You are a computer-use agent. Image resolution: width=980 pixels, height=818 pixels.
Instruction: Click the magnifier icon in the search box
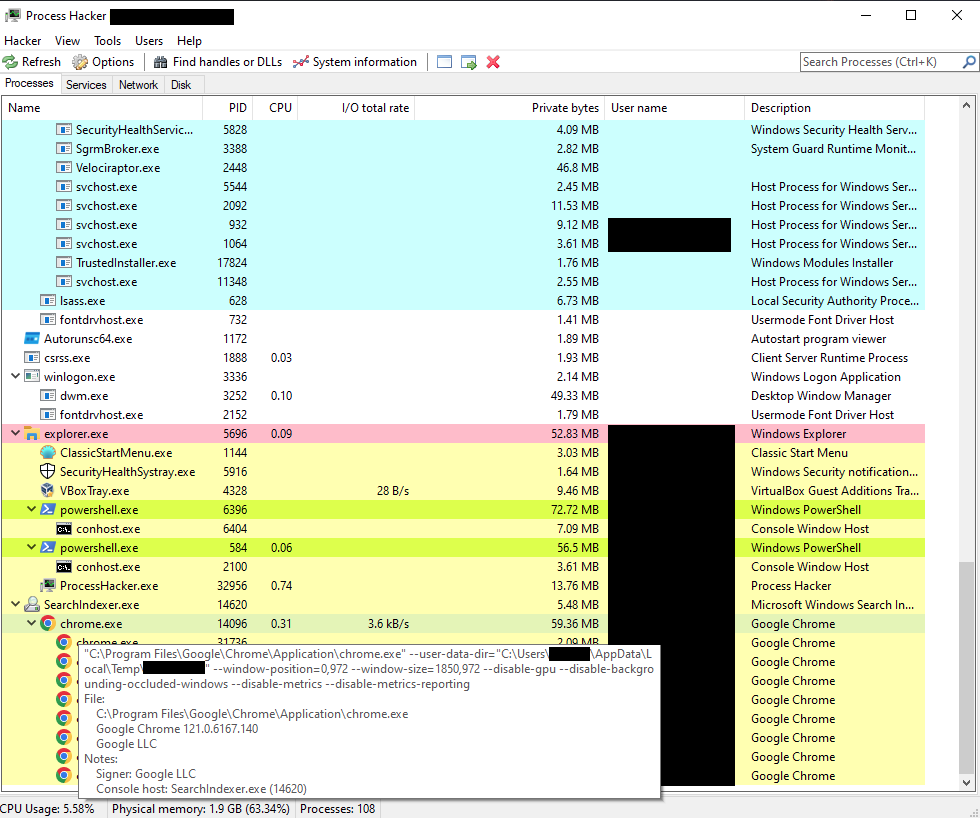968,61
